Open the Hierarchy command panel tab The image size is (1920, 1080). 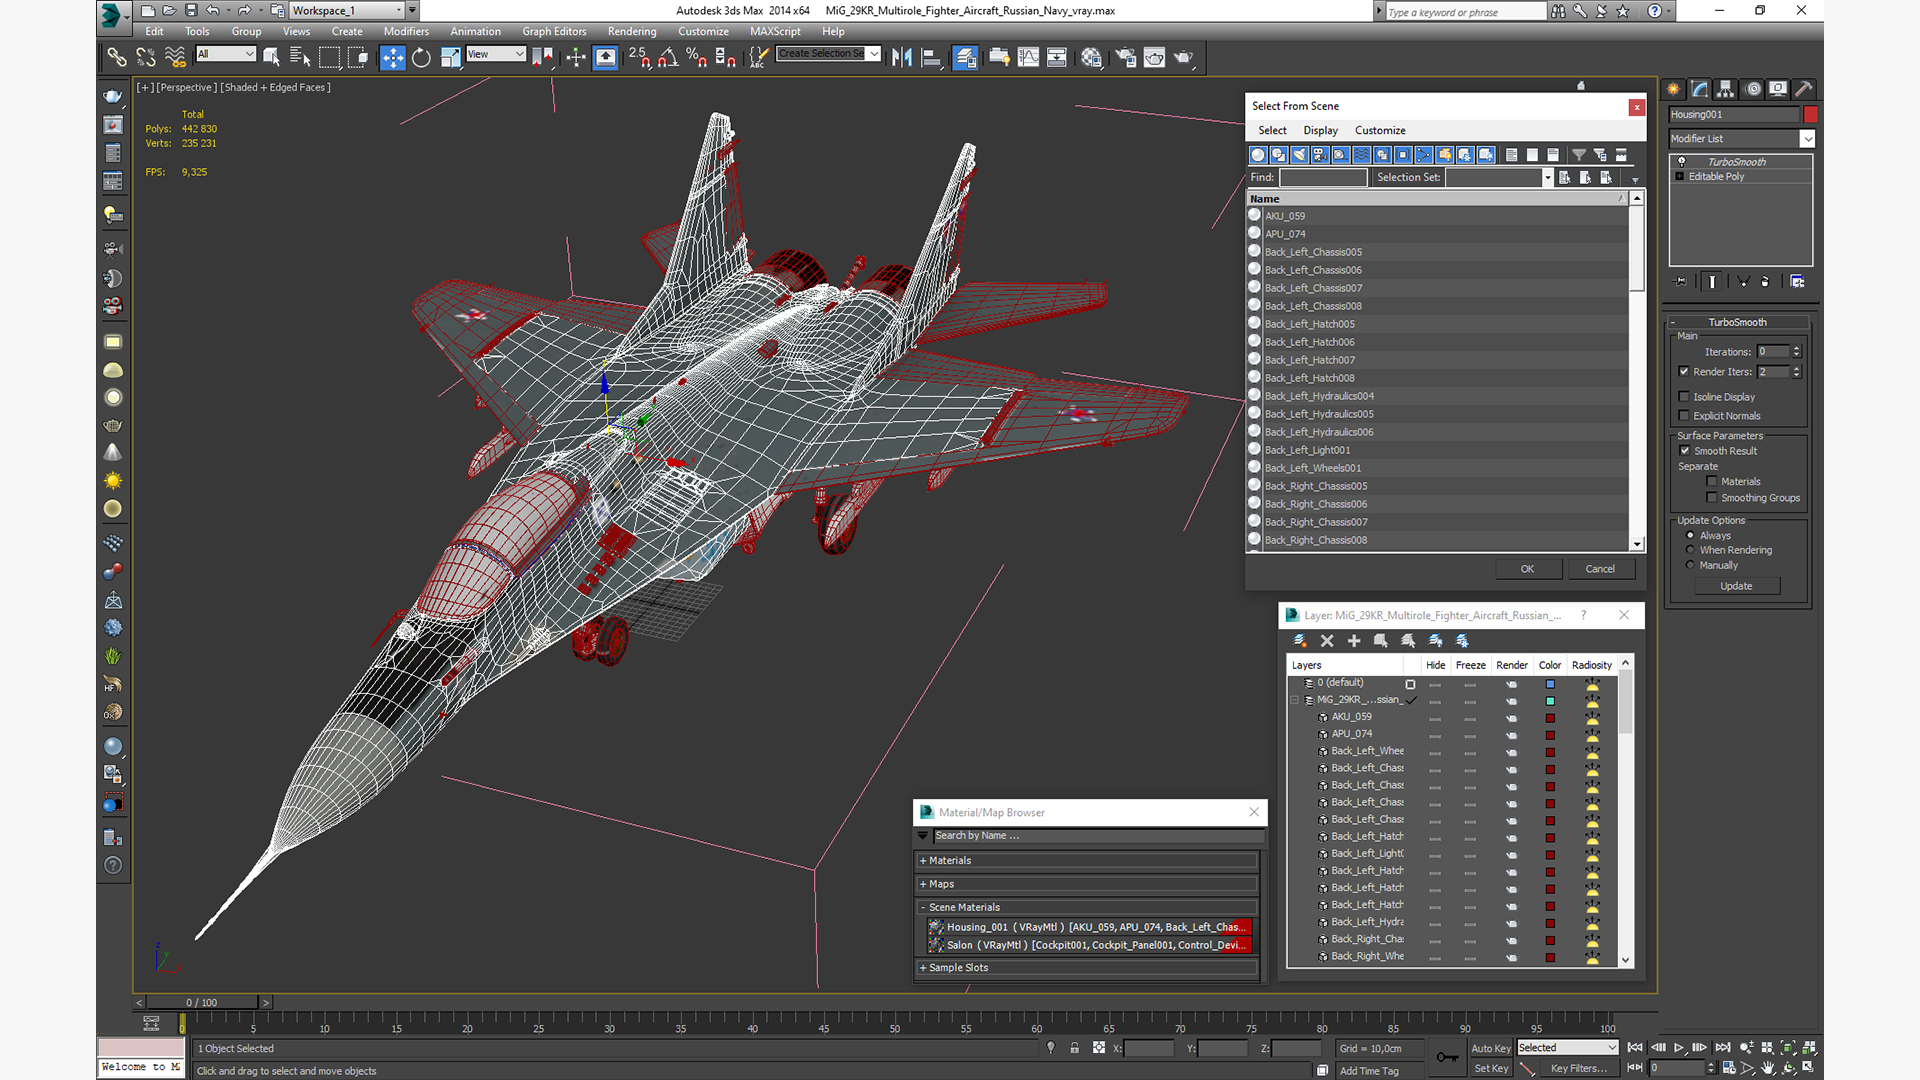[1725, 89]
